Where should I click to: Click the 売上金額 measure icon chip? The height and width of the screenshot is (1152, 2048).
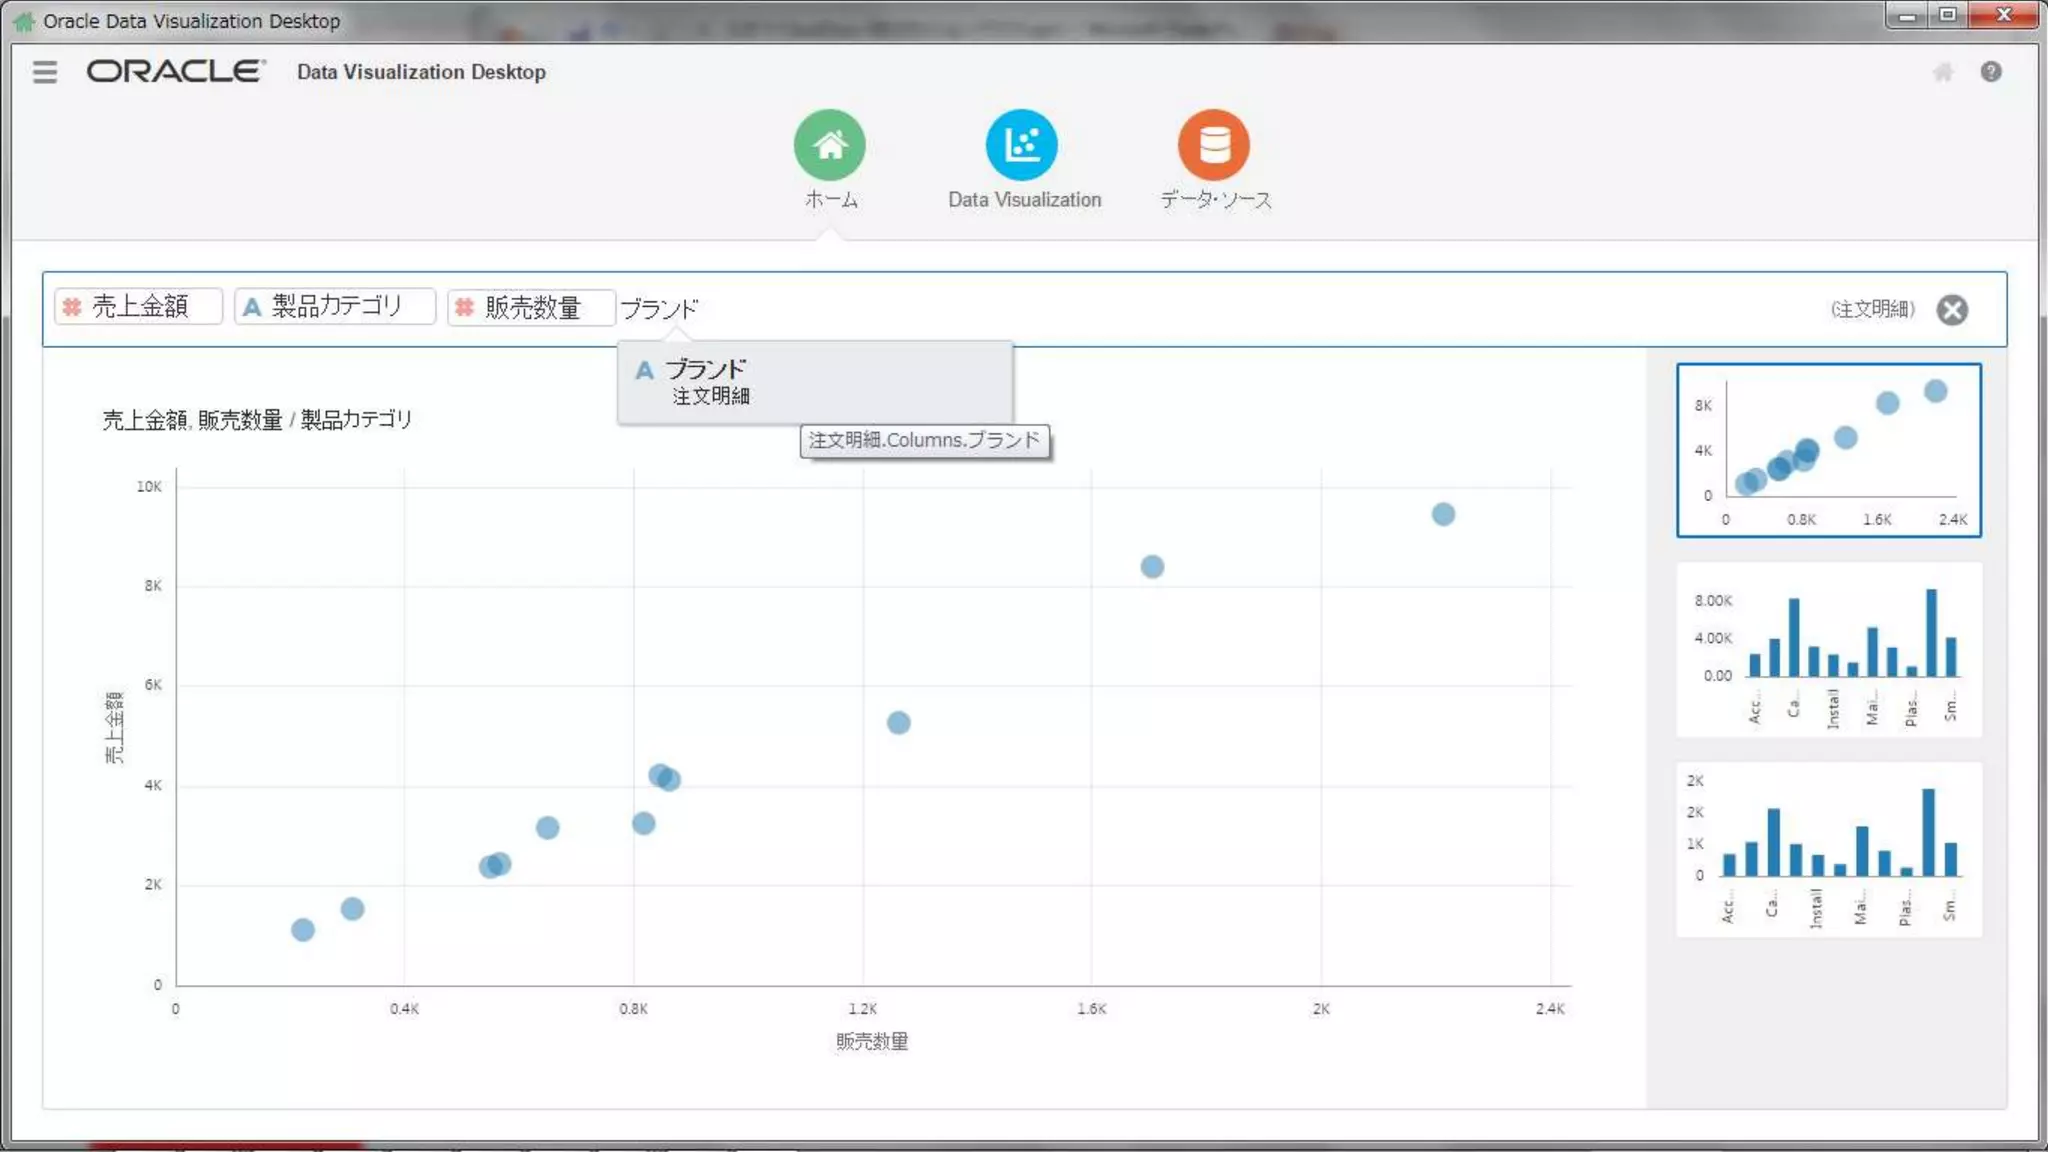coord(73,307)
